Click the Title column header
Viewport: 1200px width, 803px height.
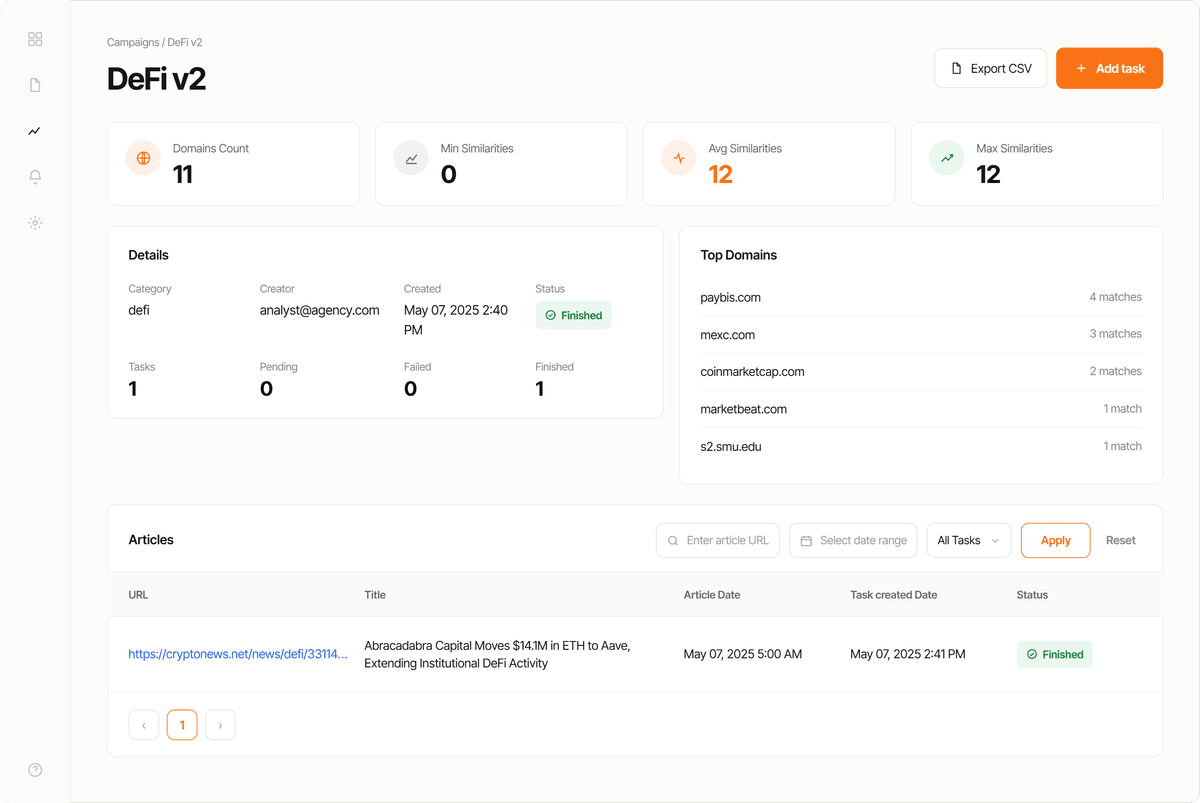[375, 595]
